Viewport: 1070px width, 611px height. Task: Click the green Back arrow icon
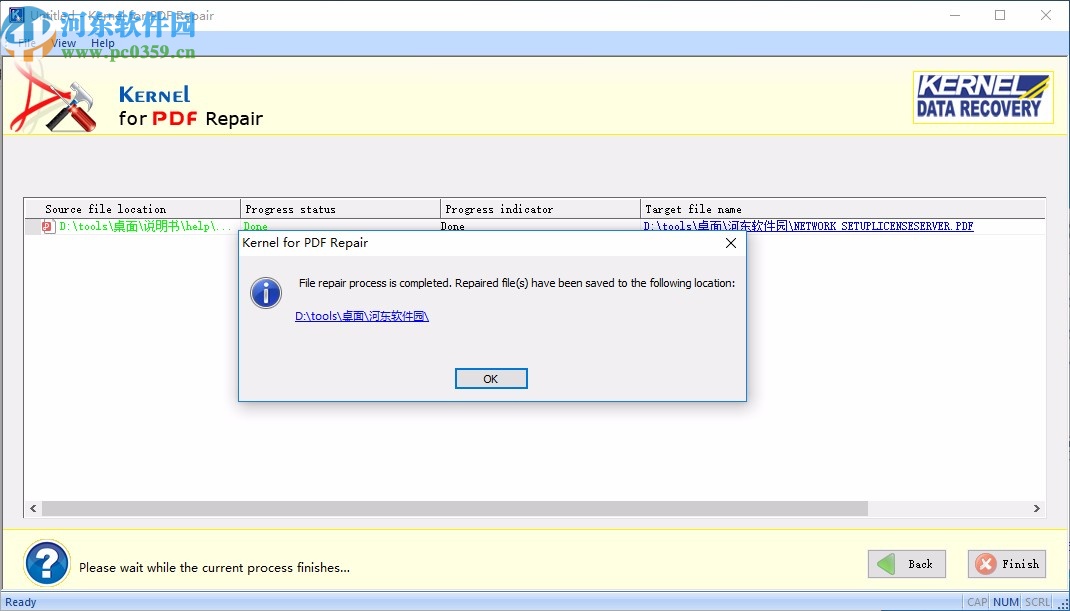pyautogui.click(x=885, y=563)
